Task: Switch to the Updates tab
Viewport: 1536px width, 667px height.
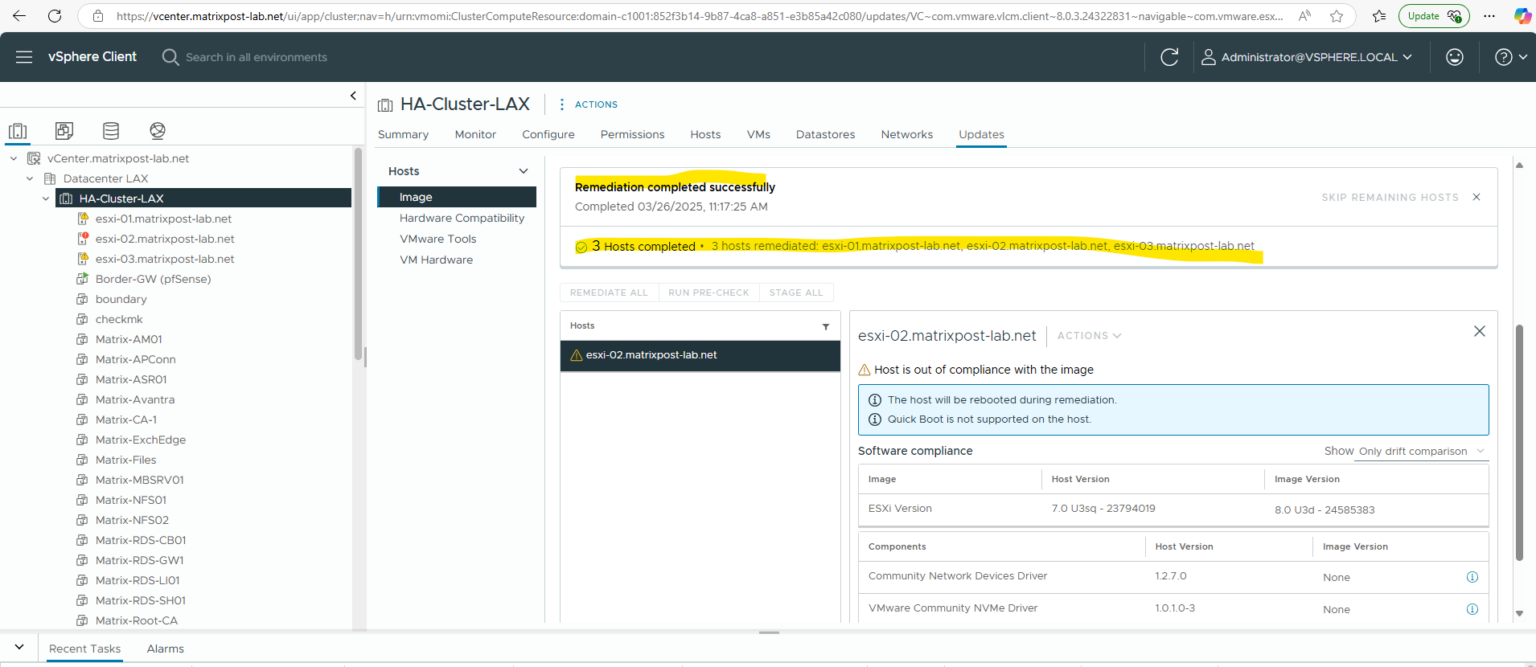Action: (981, 134)
